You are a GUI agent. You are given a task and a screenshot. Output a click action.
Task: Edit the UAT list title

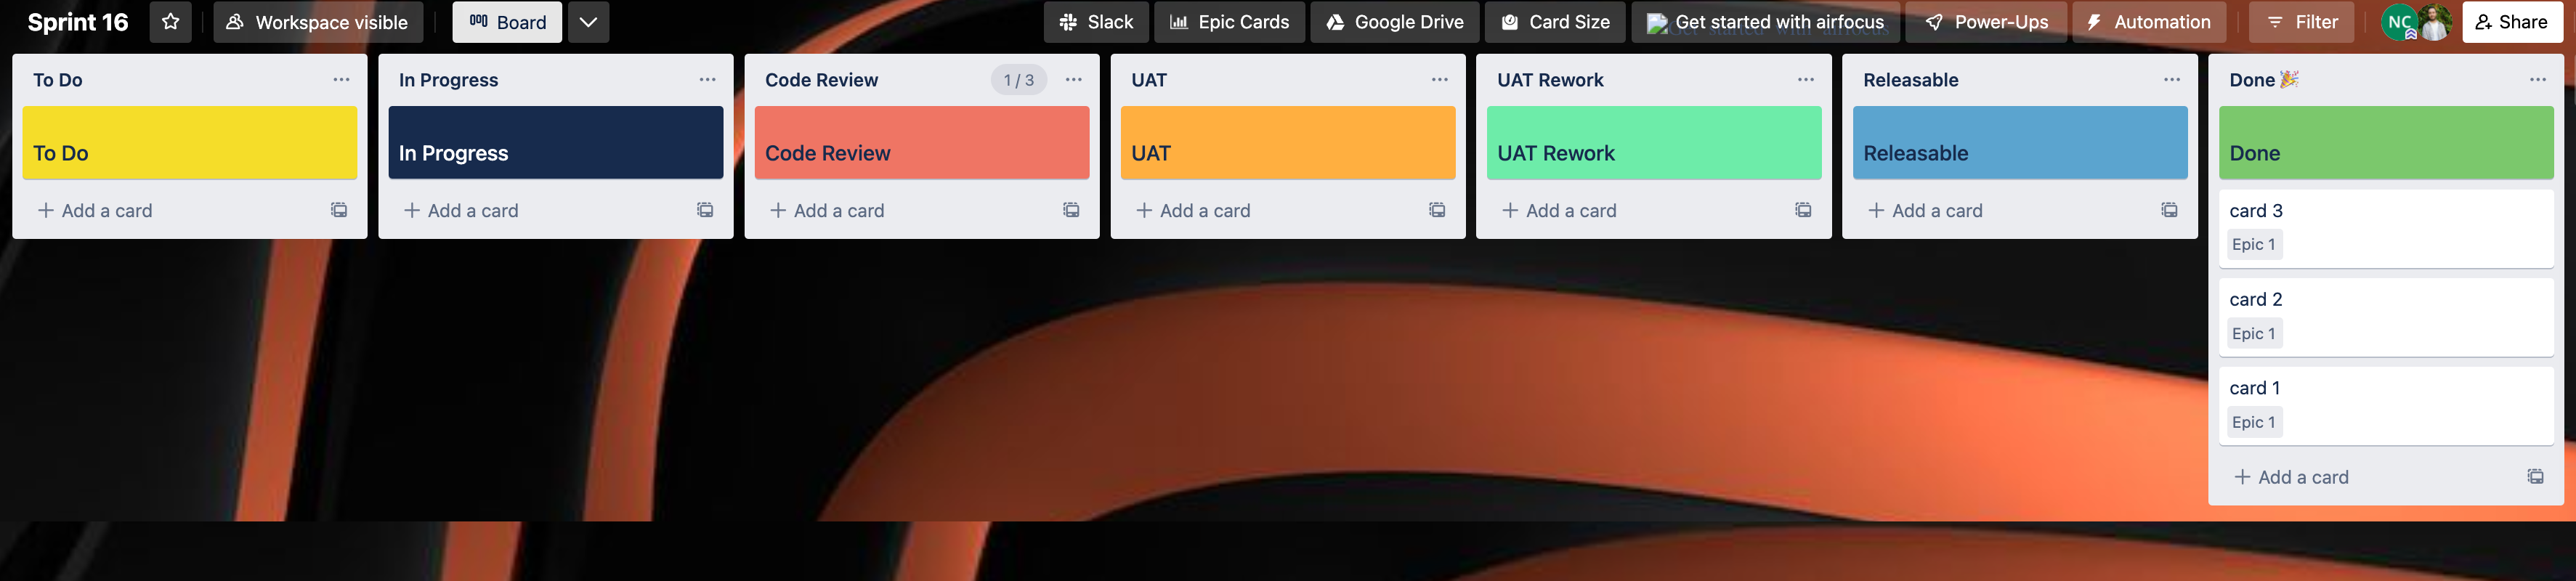click(x=1149, y=80)
